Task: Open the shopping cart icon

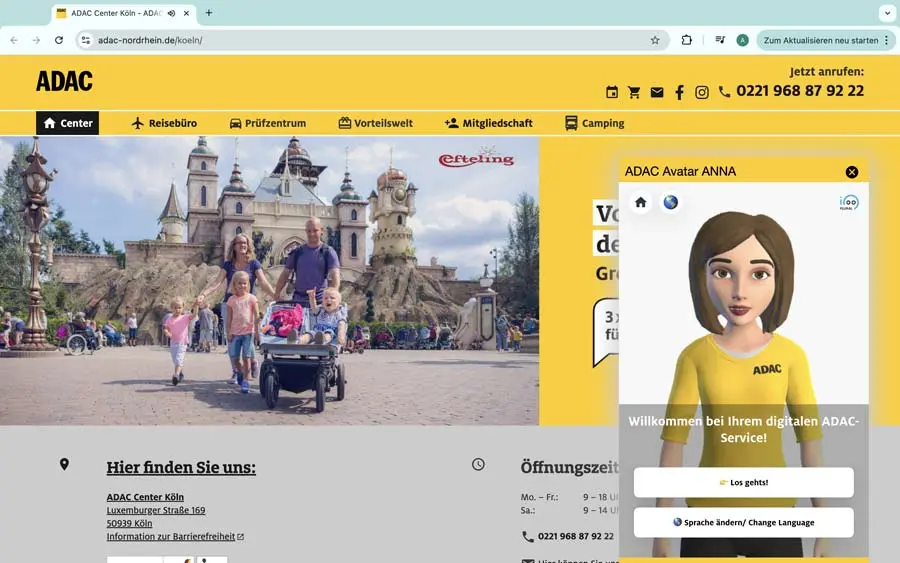Action: point(634,92)
